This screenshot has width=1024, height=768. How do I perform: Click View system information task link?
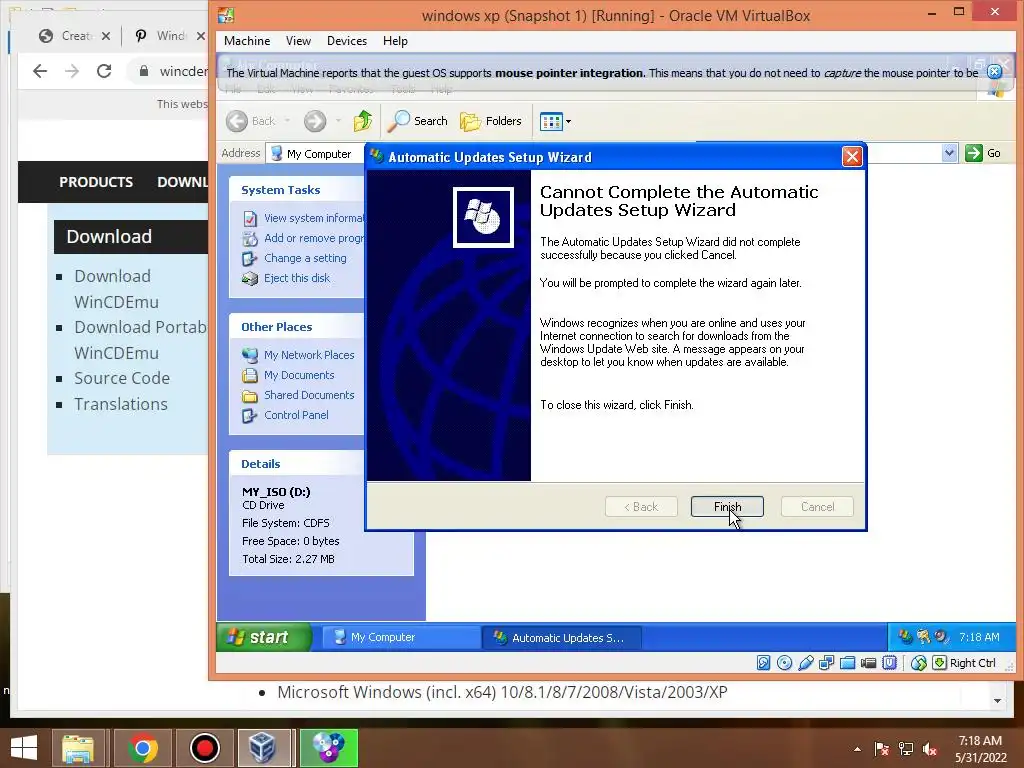[x=313, y=218]
